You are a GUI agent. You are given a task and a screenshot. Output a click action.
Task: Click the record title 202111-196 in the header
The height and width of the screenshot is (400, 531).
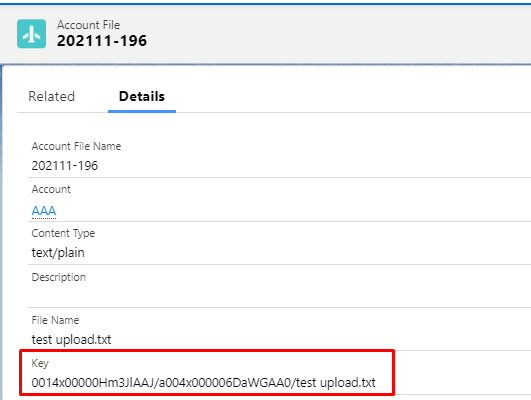pos(102,41)
